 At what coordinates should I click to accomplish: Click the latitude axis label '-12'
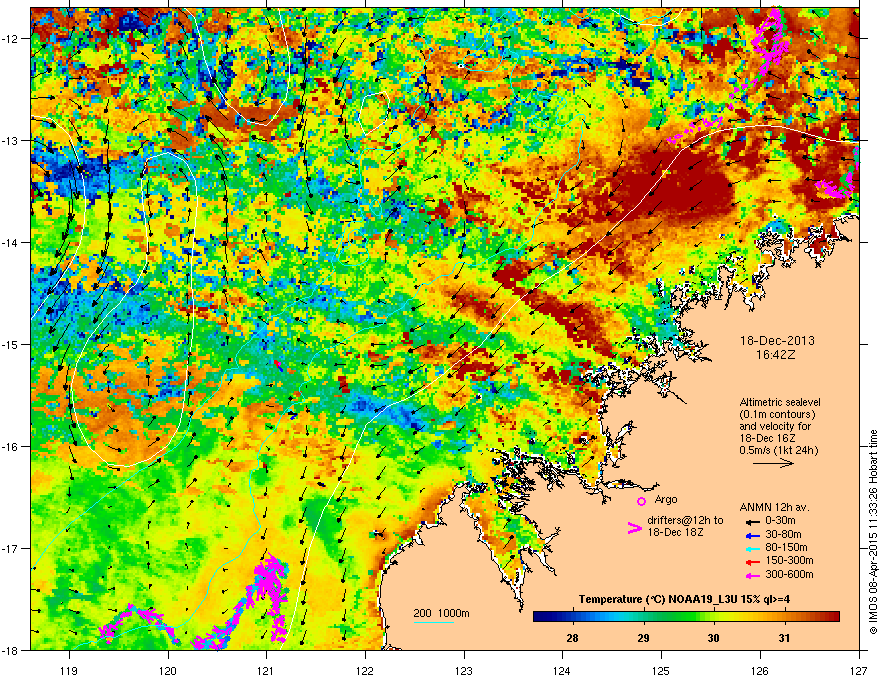coord(10,39)
